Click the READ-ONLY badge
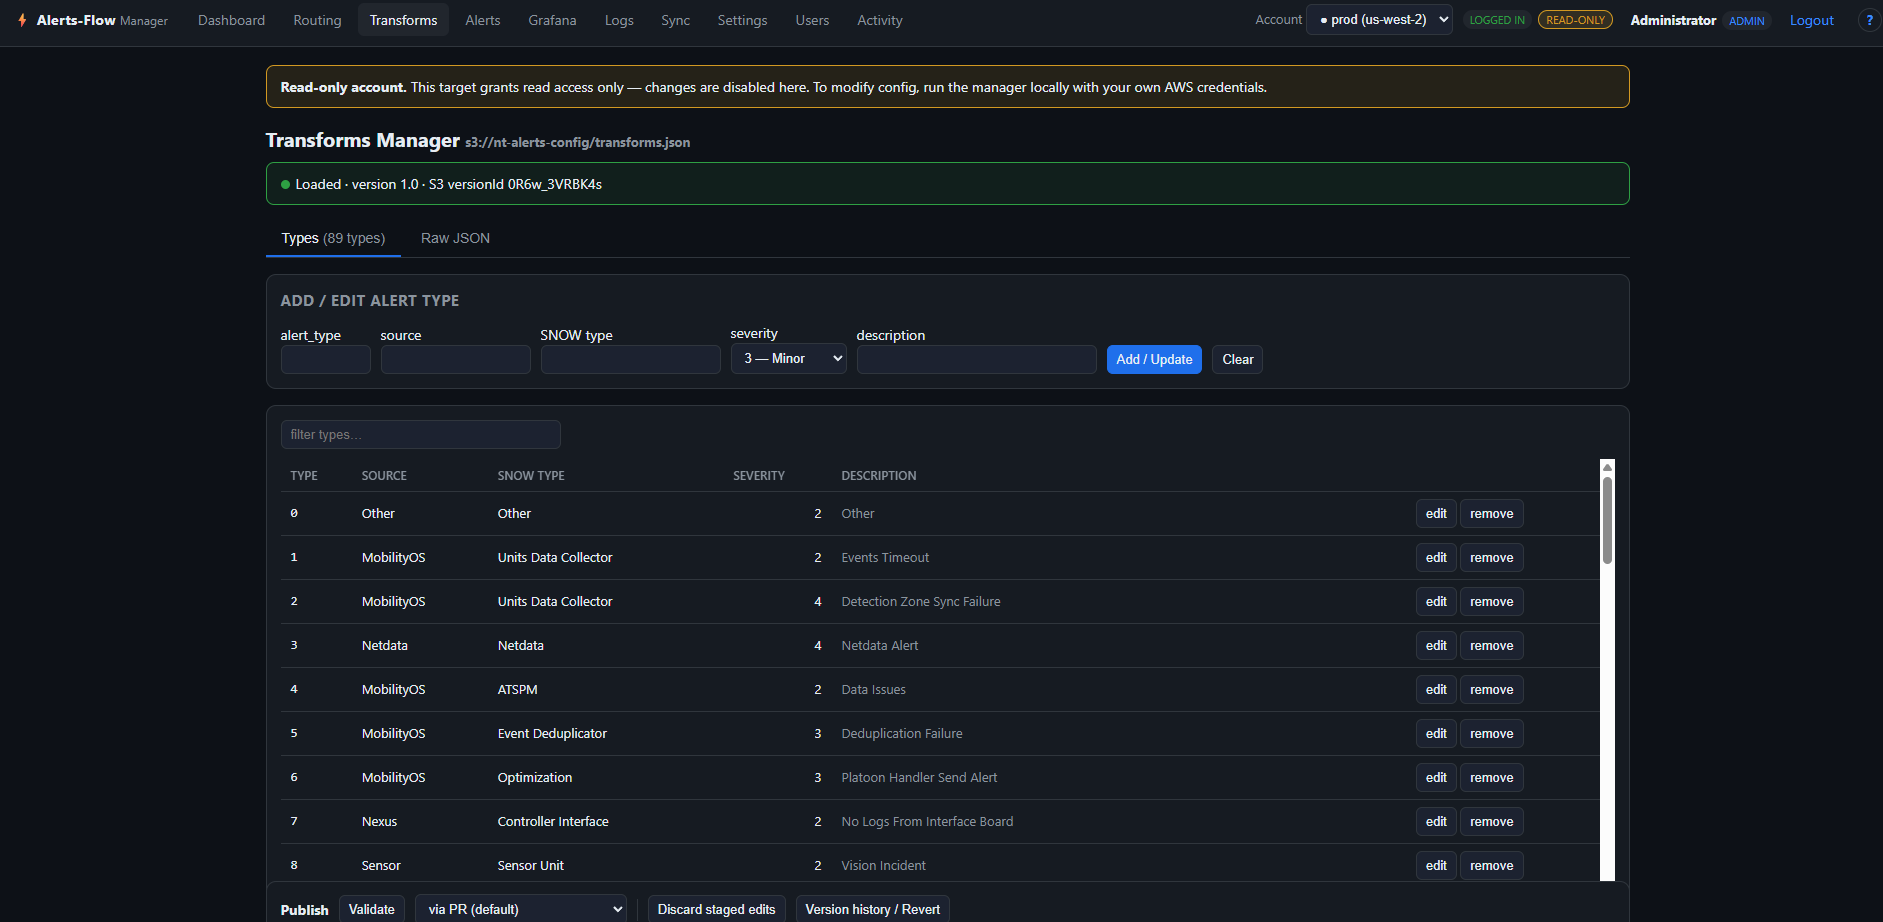The width and height of the screenshot is (1883, 922). click(1575, 20)
